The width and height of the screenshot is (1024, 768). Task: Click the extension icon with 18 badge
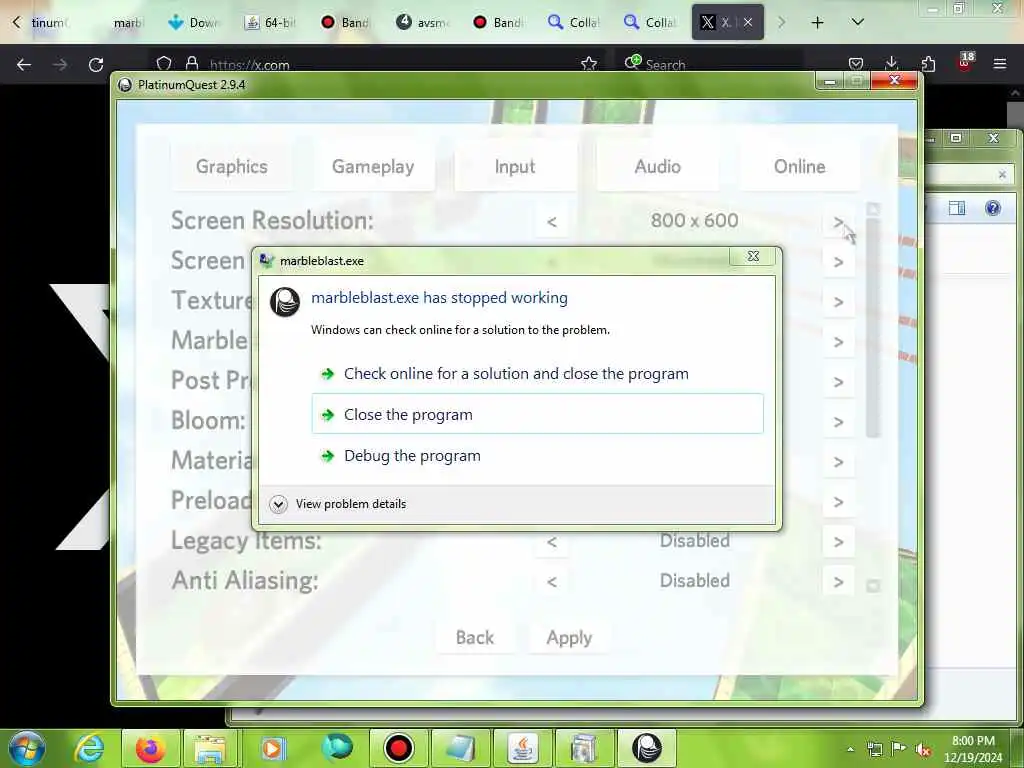click(965, 62)
